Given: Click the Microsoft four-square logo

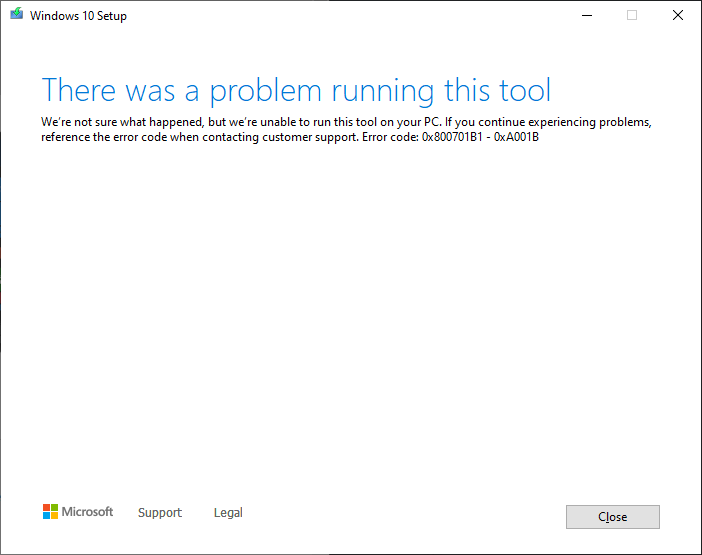Looking at the screenshot, I should point(51,512).
